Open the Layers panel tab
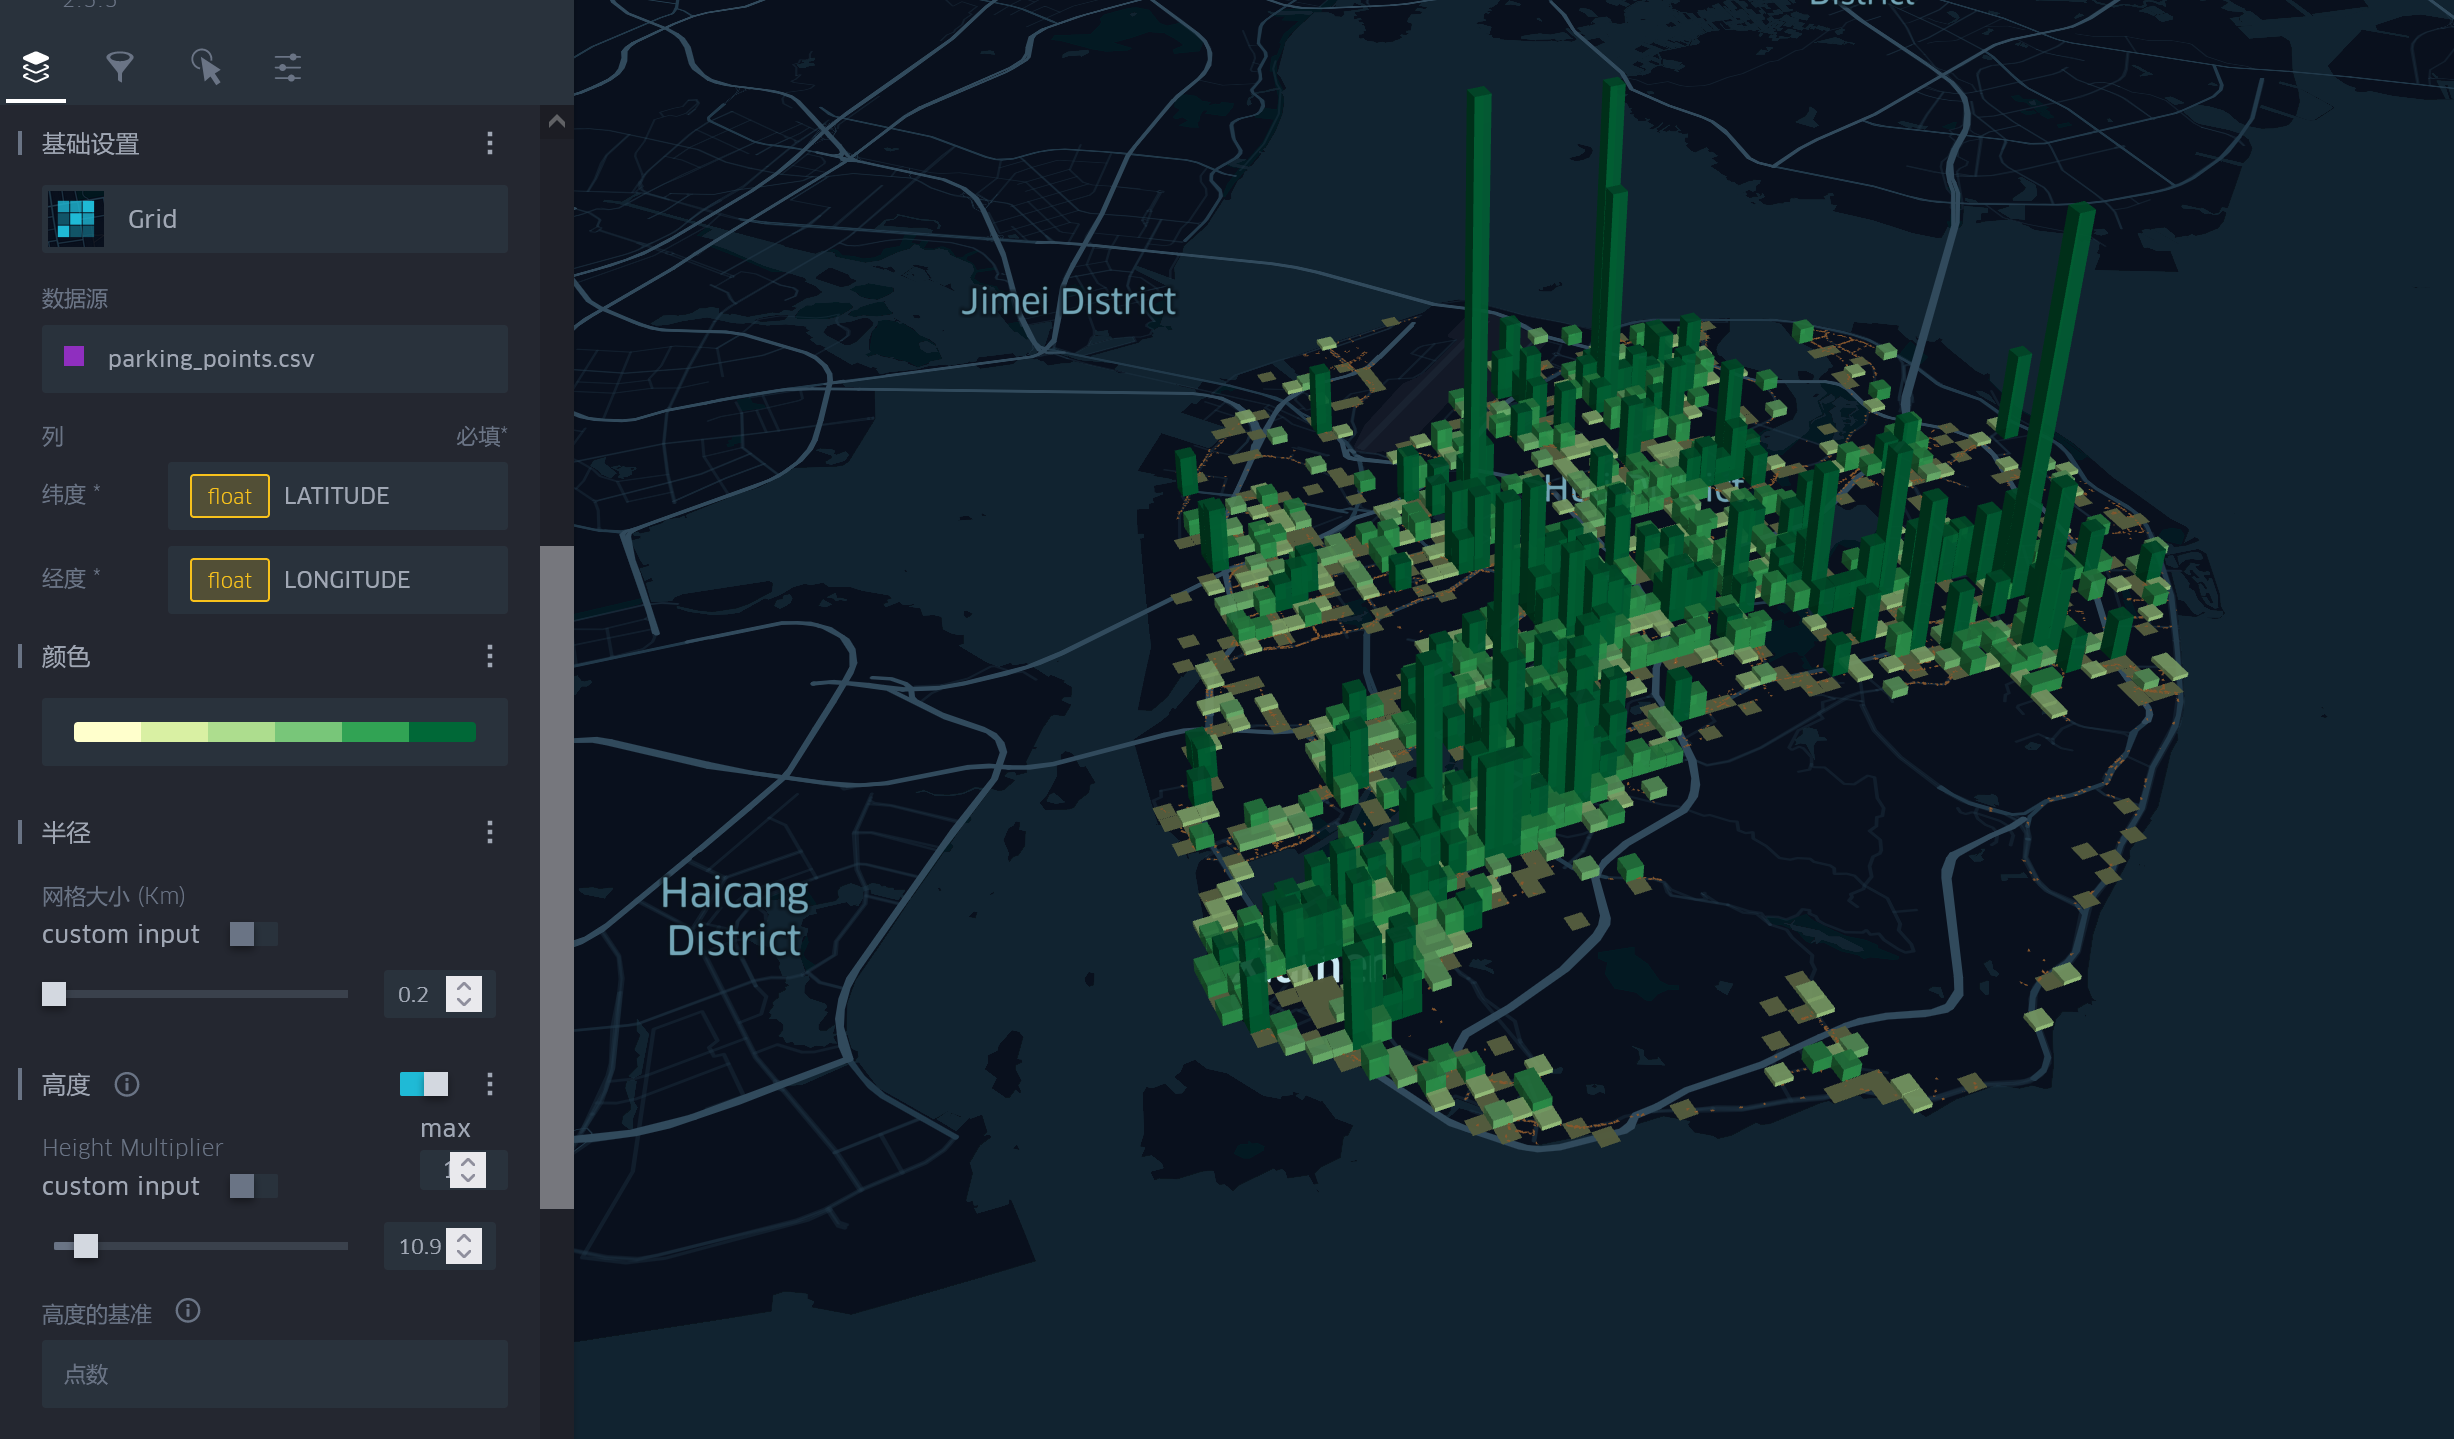The height and width of the screenshot is (1439, 2454). coord(36,68)
